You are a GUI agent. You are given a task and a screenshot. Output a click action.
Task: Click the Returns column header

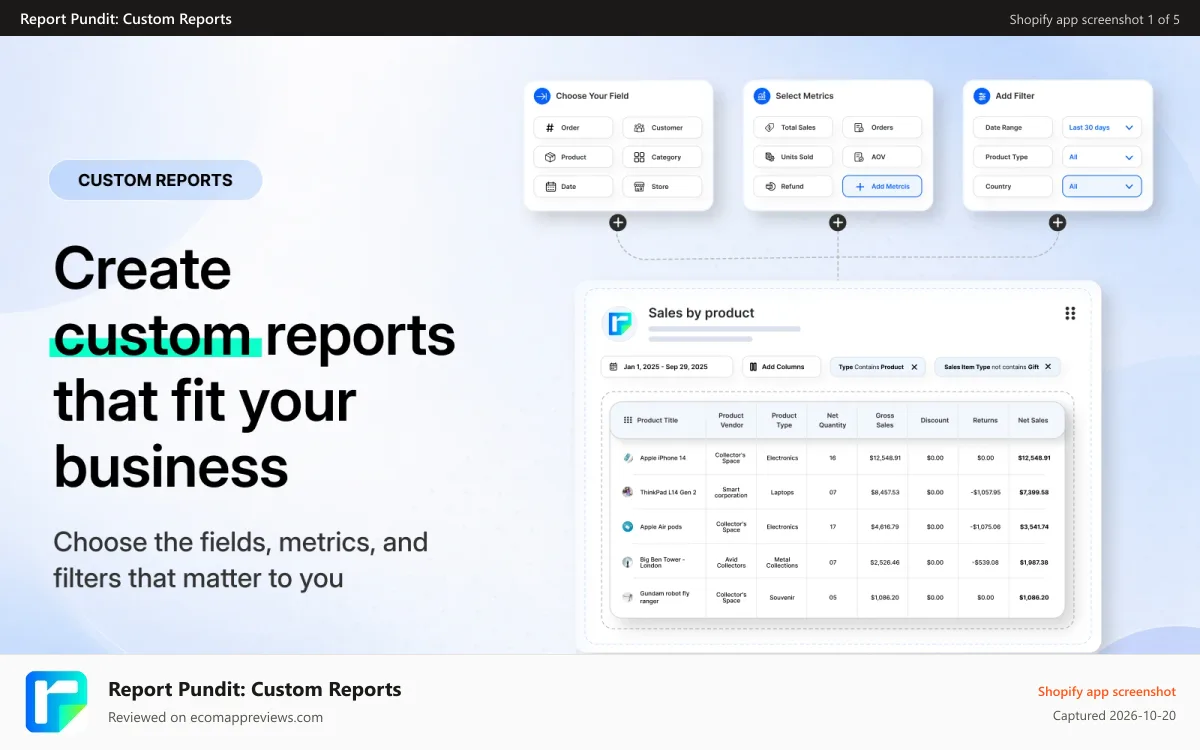[985, 420]
